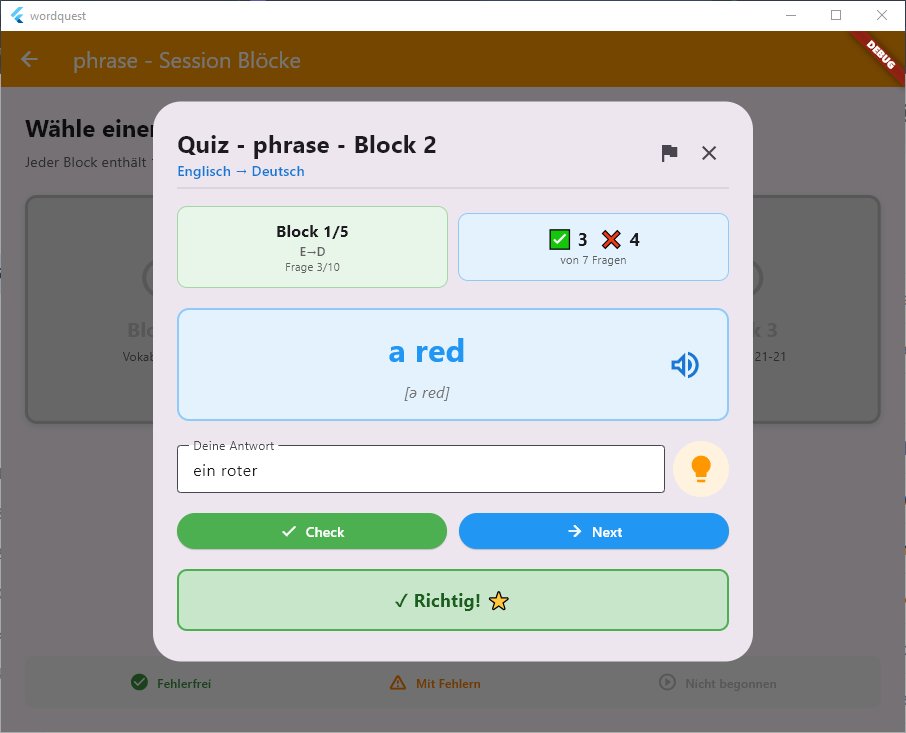Click the lightbulb hint button

click(701, 468)
